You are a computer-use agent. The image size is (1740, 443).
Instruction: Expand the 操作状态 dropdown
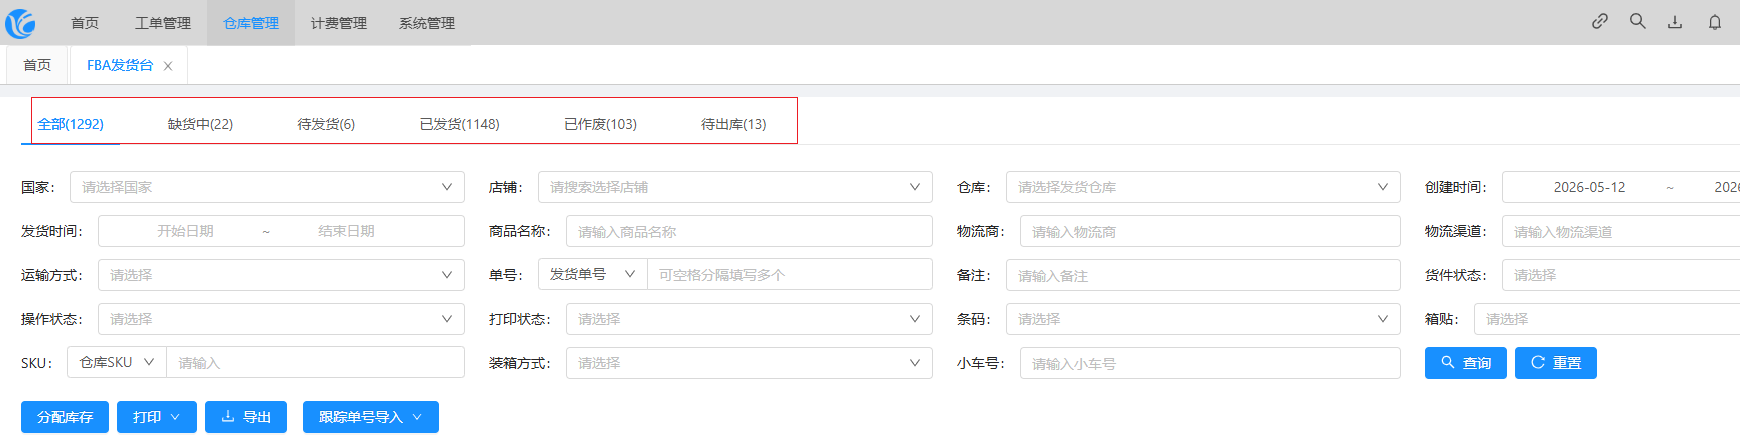(281, 319)
